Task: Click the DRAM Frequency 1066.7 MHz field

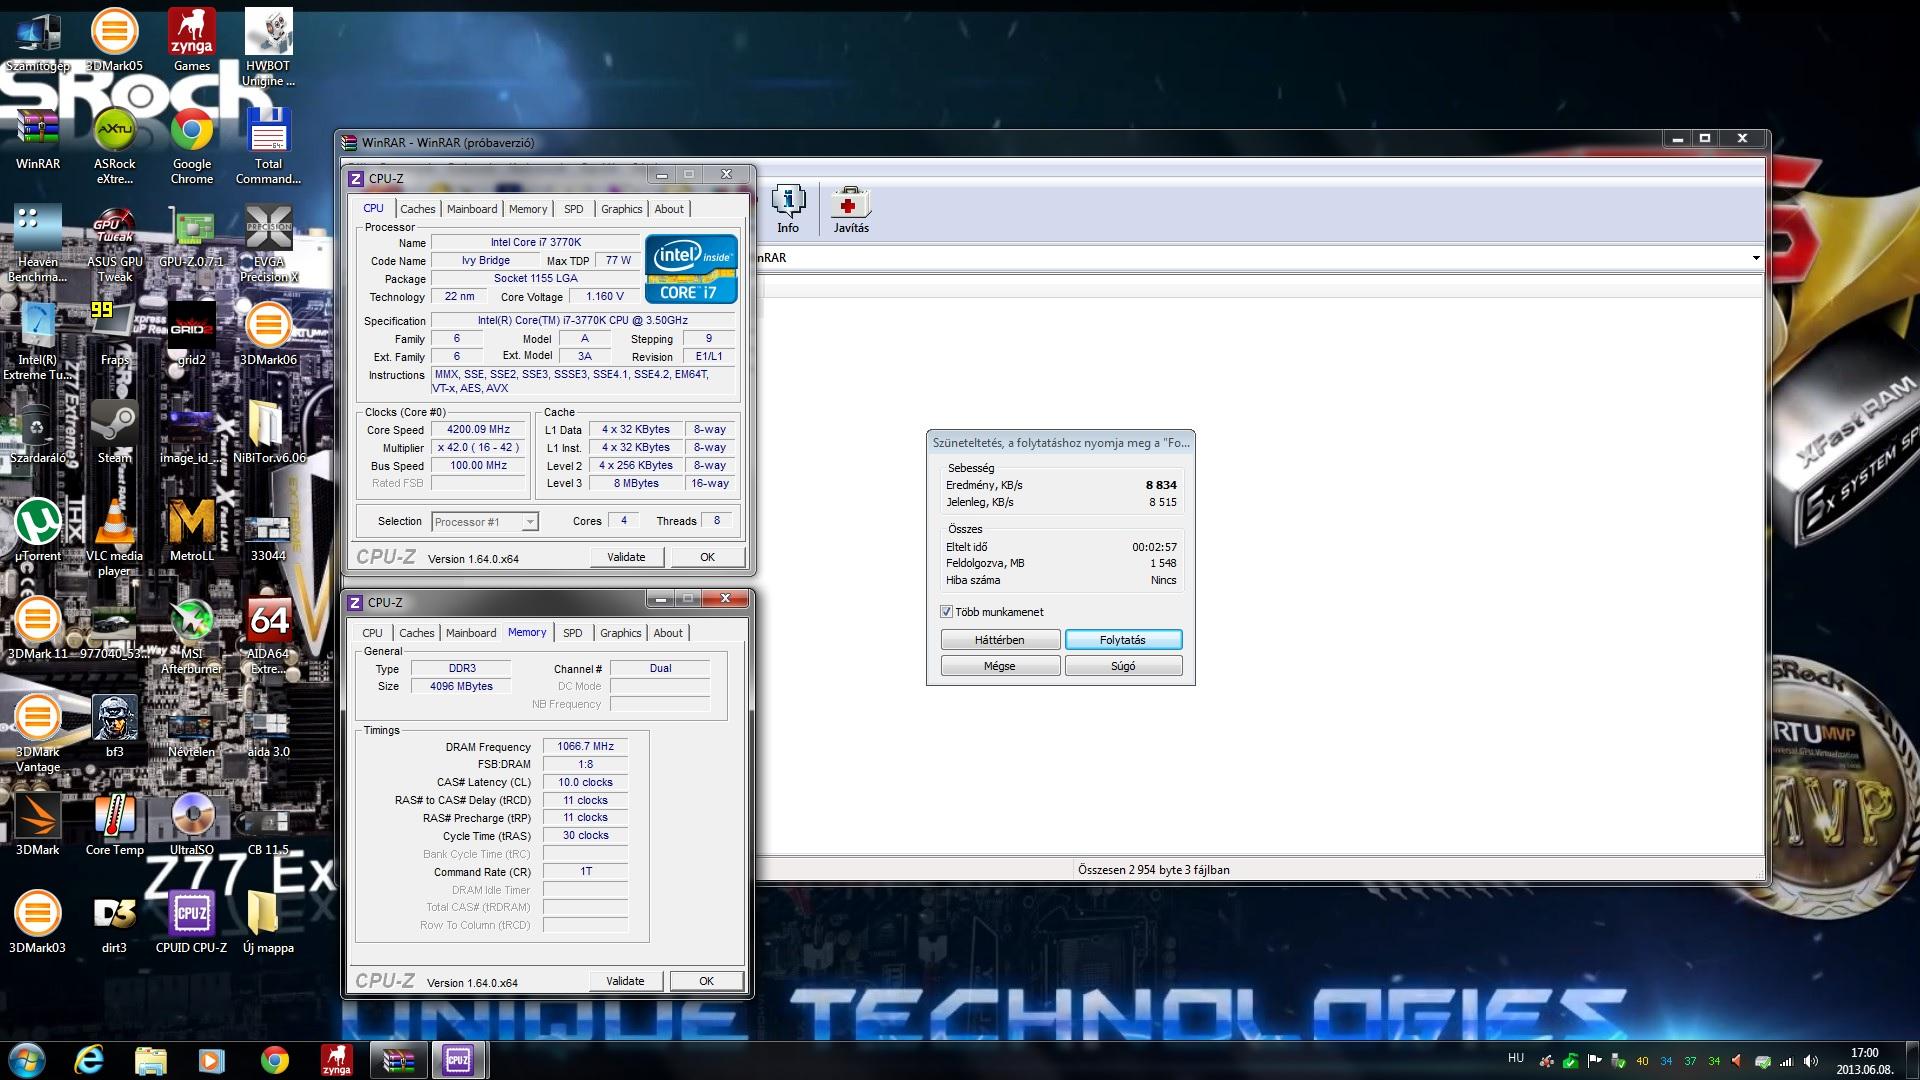Action: (586, 746)
